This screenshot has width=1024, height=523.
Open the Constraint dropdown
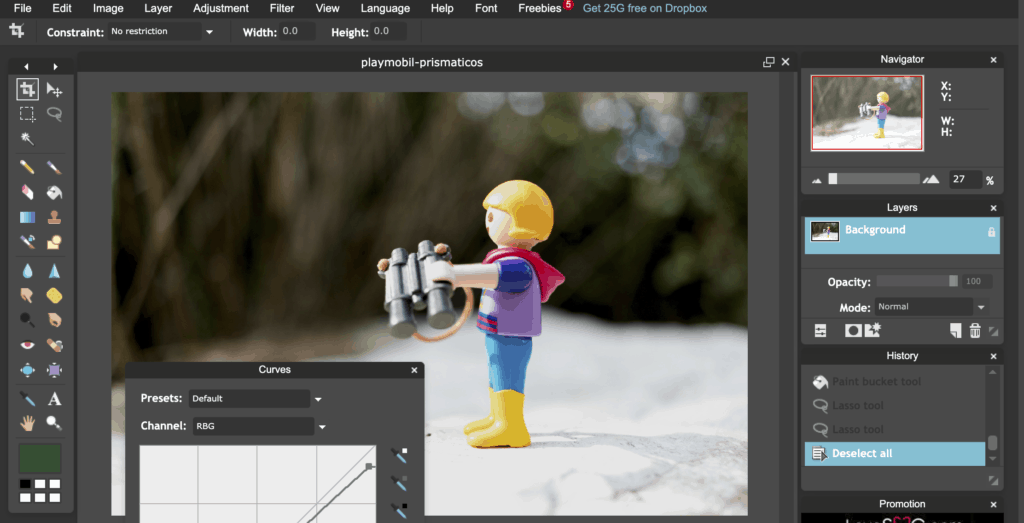(209, 31)
